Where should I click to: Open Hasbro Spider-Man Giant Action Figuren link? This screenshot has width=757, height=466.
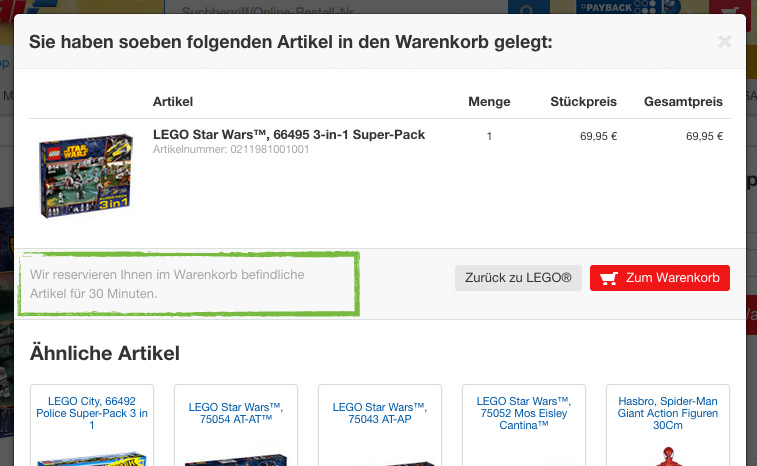[668, 413]
